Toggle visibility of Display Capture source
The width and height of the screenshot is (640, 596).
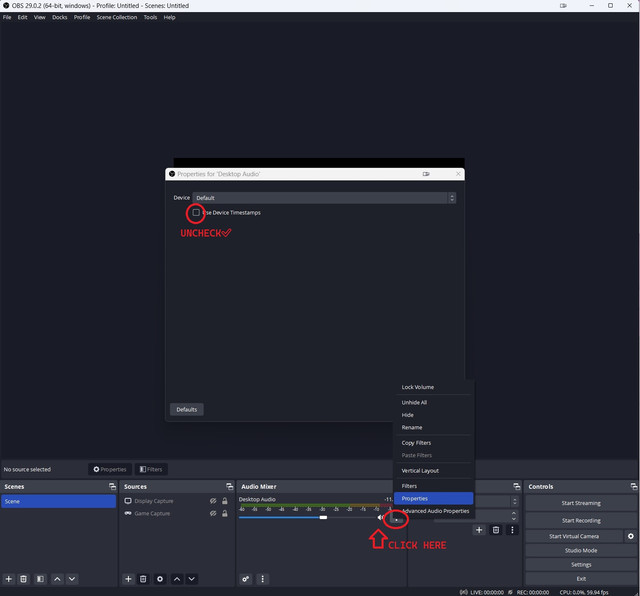click(x=213, y=501)
